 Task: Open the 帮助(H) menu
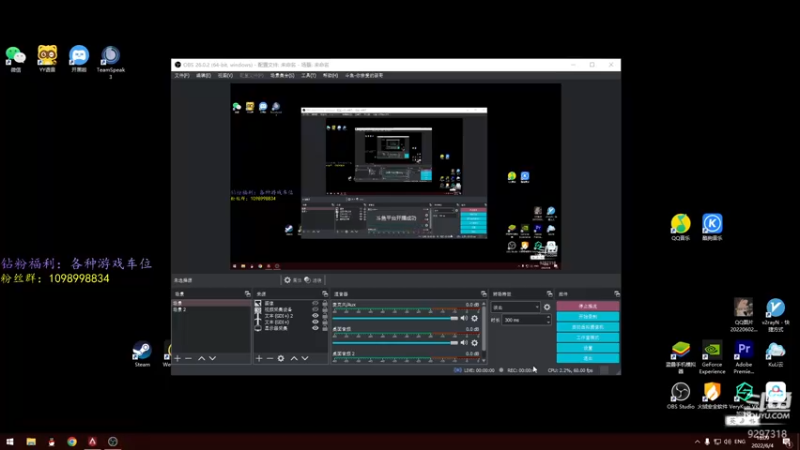coord(330,76)
